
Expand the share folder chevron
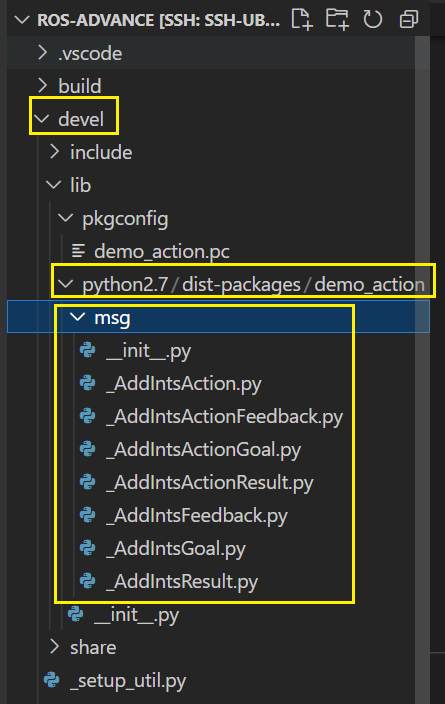55,647
